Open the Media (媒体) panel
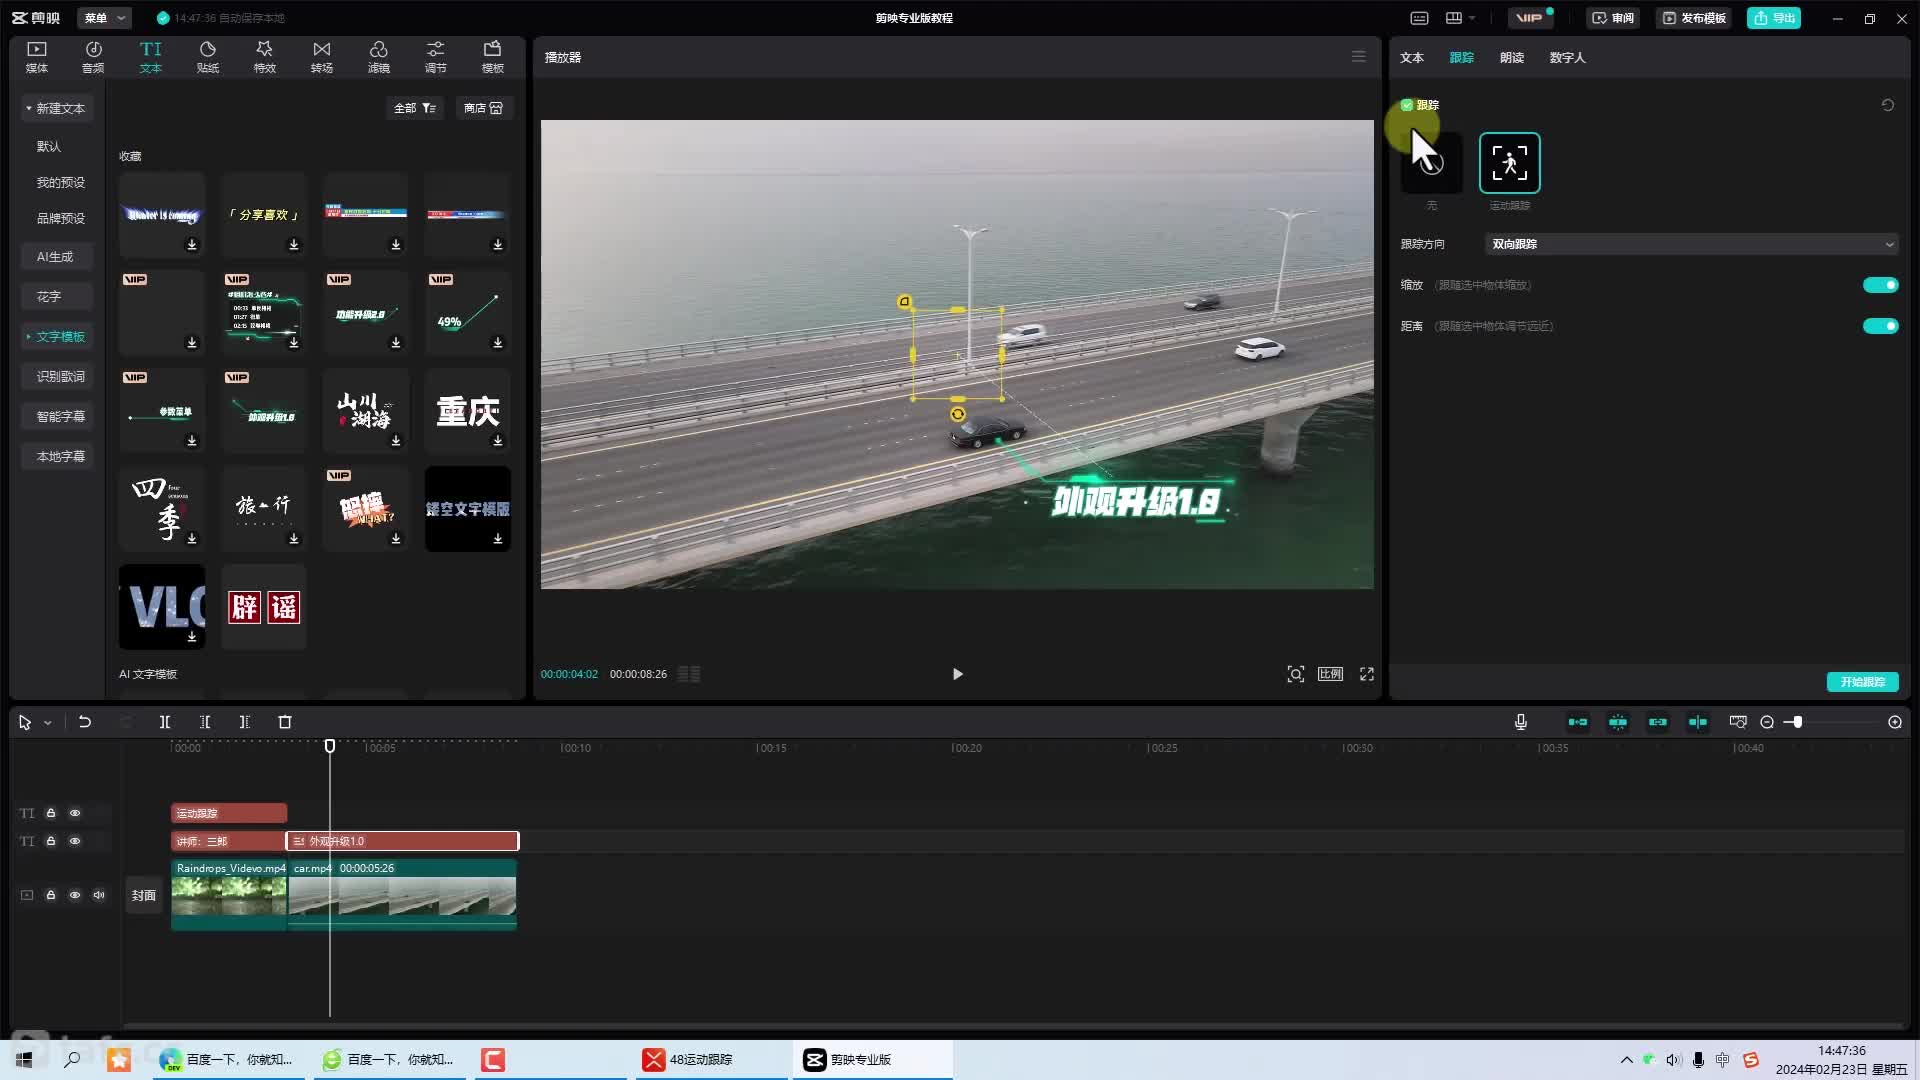The width and height of the screenshot is (1920, 1080). coord(37,57)
